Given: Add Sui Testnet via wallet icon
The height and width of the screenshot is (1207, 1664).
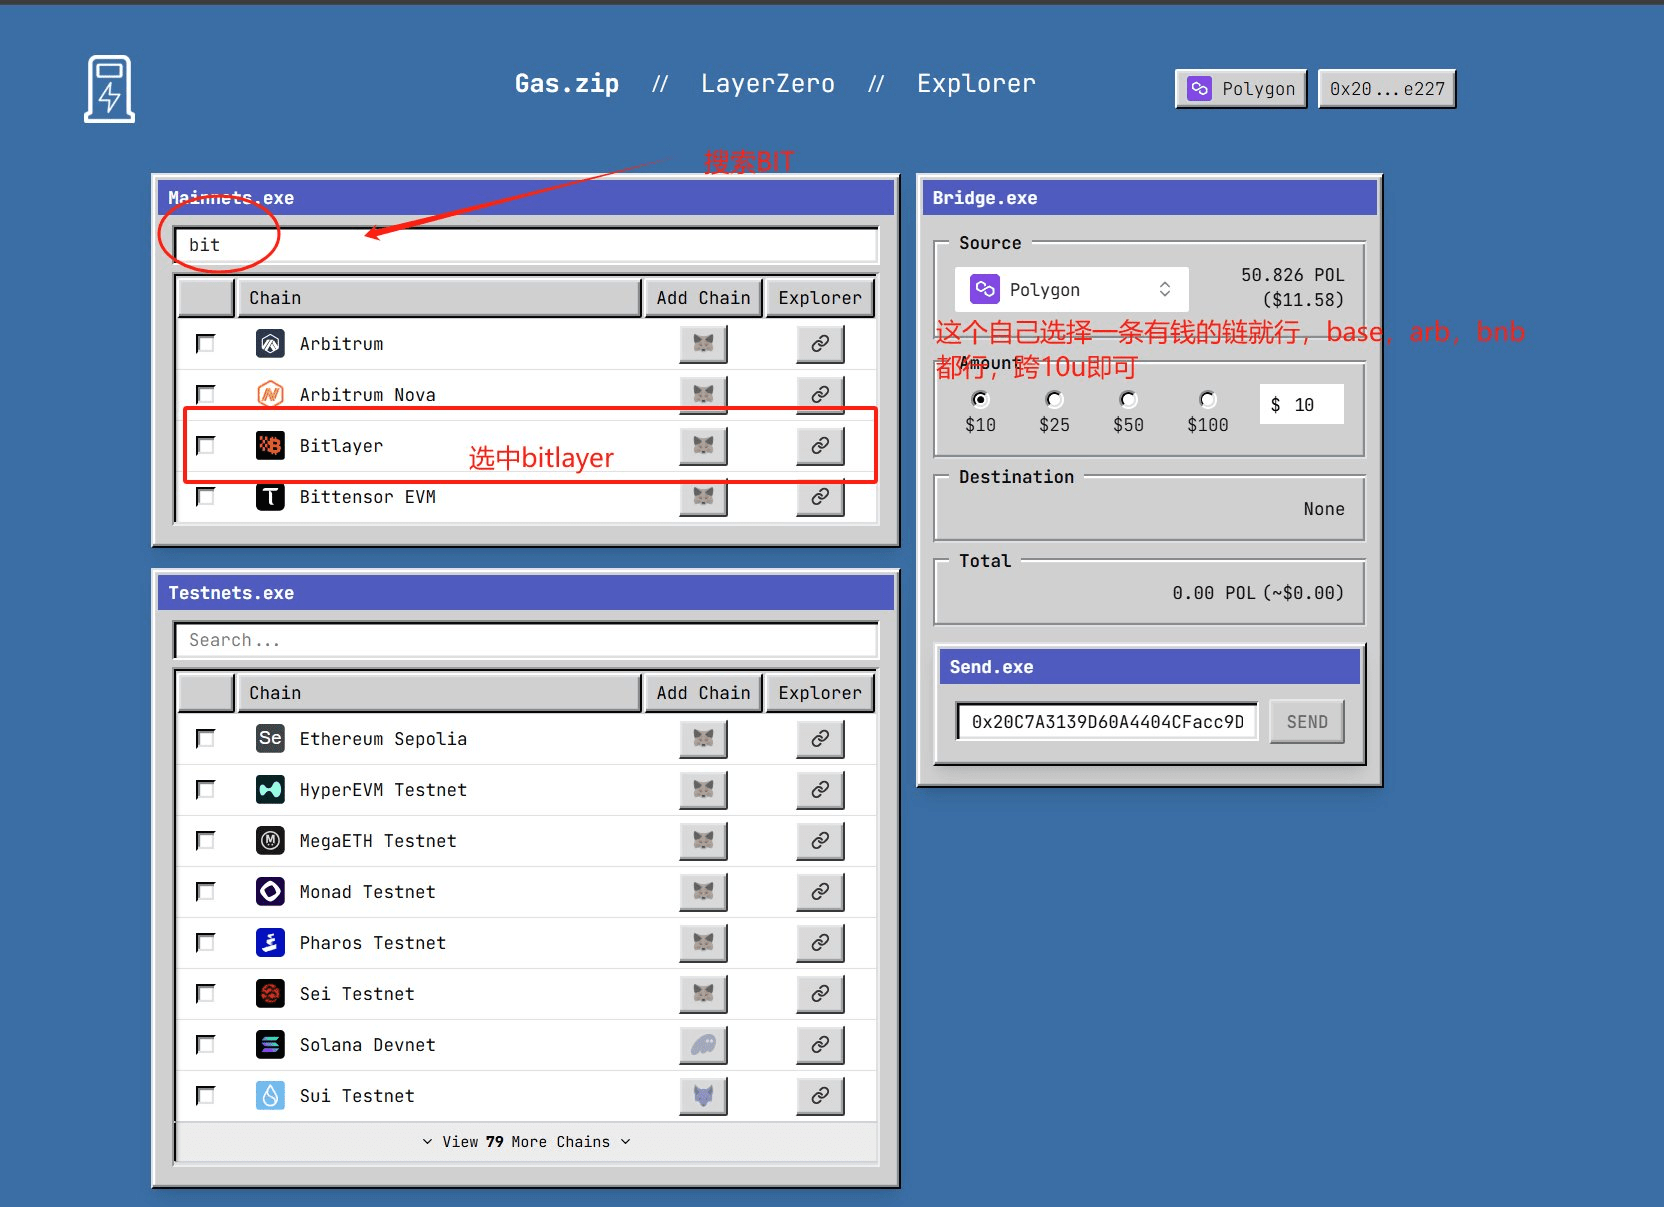Looking at the screenshot, I should 703,1096.
